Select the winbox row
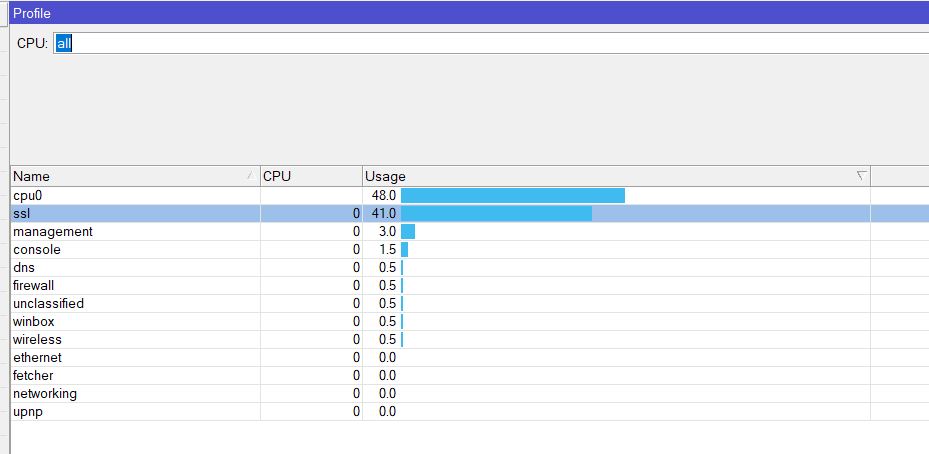The image size is (929, 454). (470, 321)
